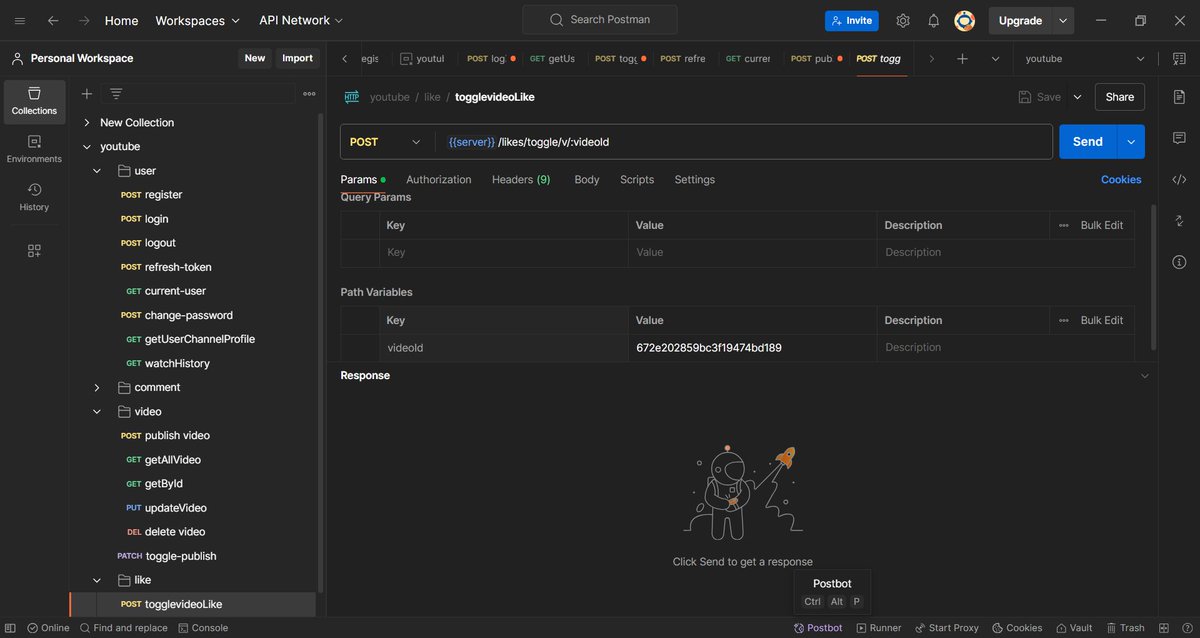Open POST method dropdown
The image size is (1200, 638).
(x=386, y=142)
